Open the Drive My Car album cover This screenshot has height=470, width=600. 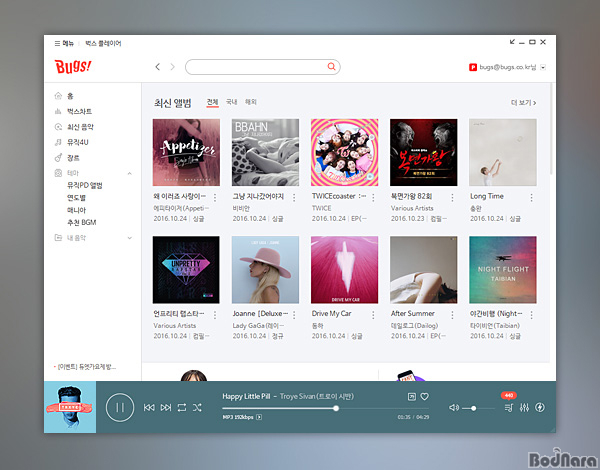tap(344, 270)
